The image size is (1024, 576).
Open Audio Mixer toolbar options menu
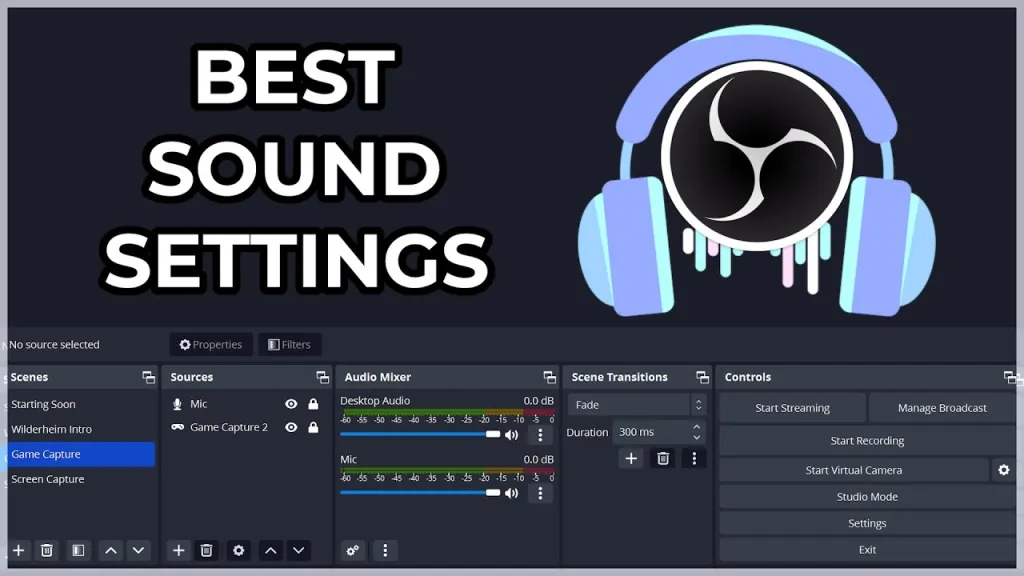coord(385,551)
